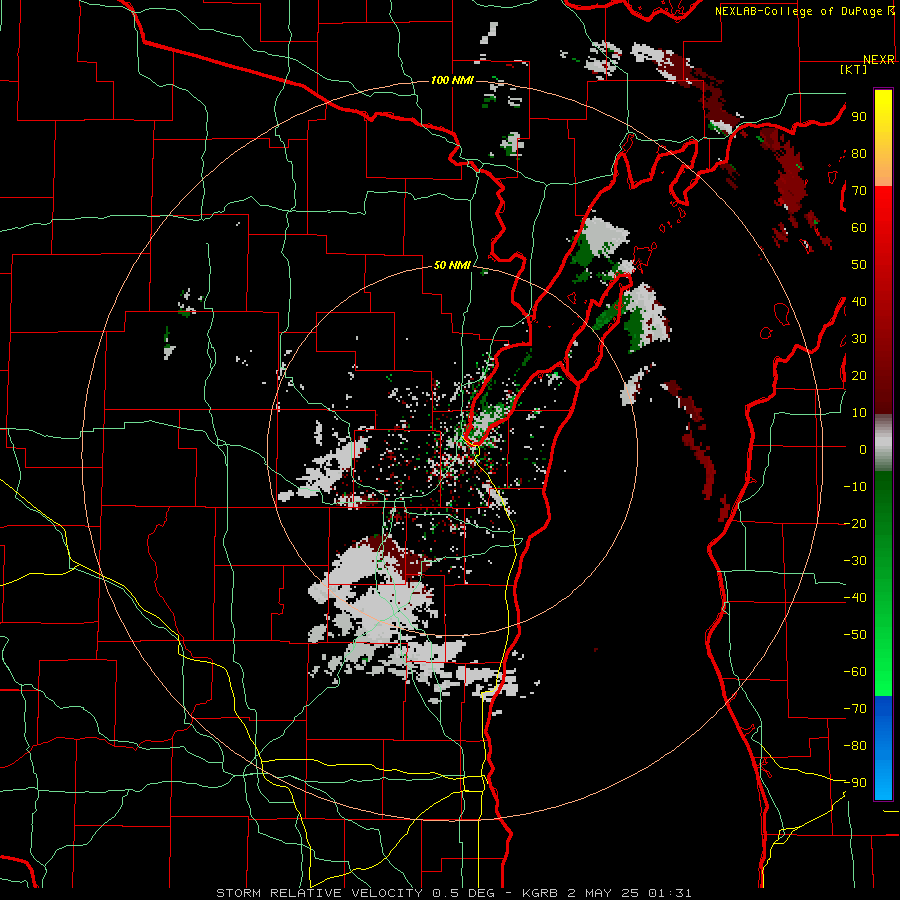
Task: Click the NEXR label above the color scale
Action: pyautogui.click(x=879, y=60)
